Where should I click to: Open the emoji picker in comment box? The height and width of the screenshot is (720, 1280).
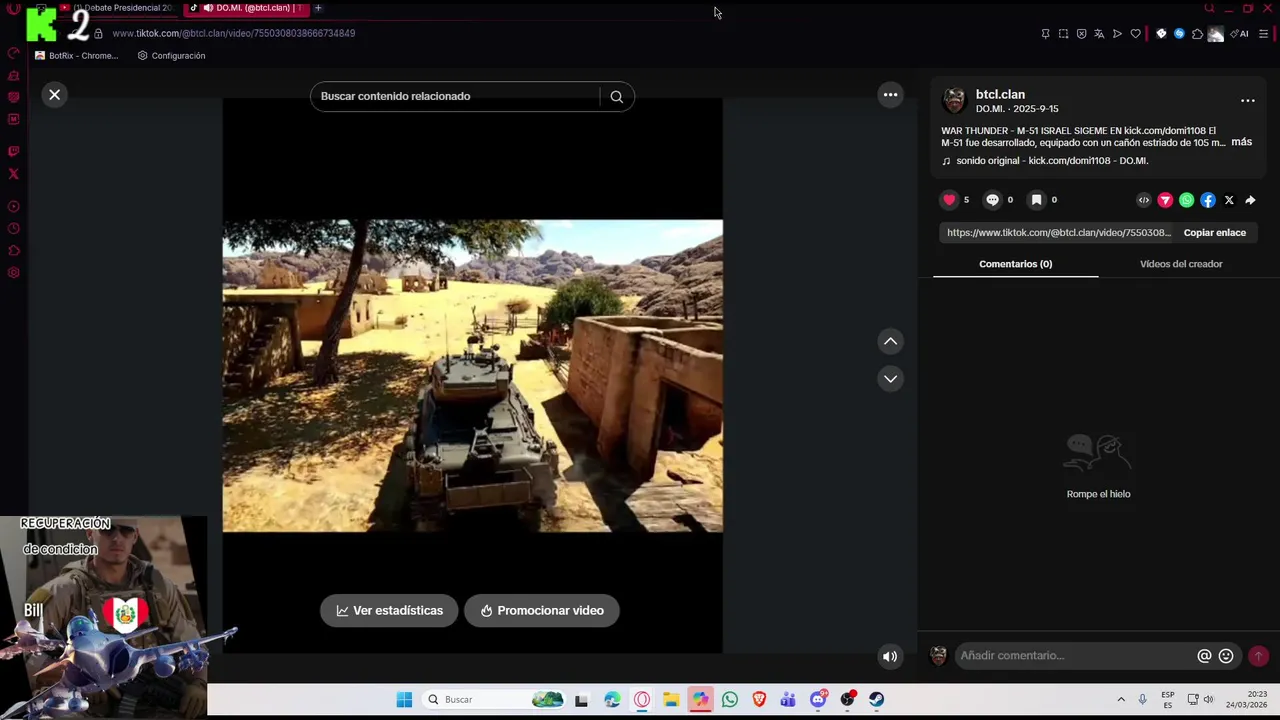tap(1226, 656)
